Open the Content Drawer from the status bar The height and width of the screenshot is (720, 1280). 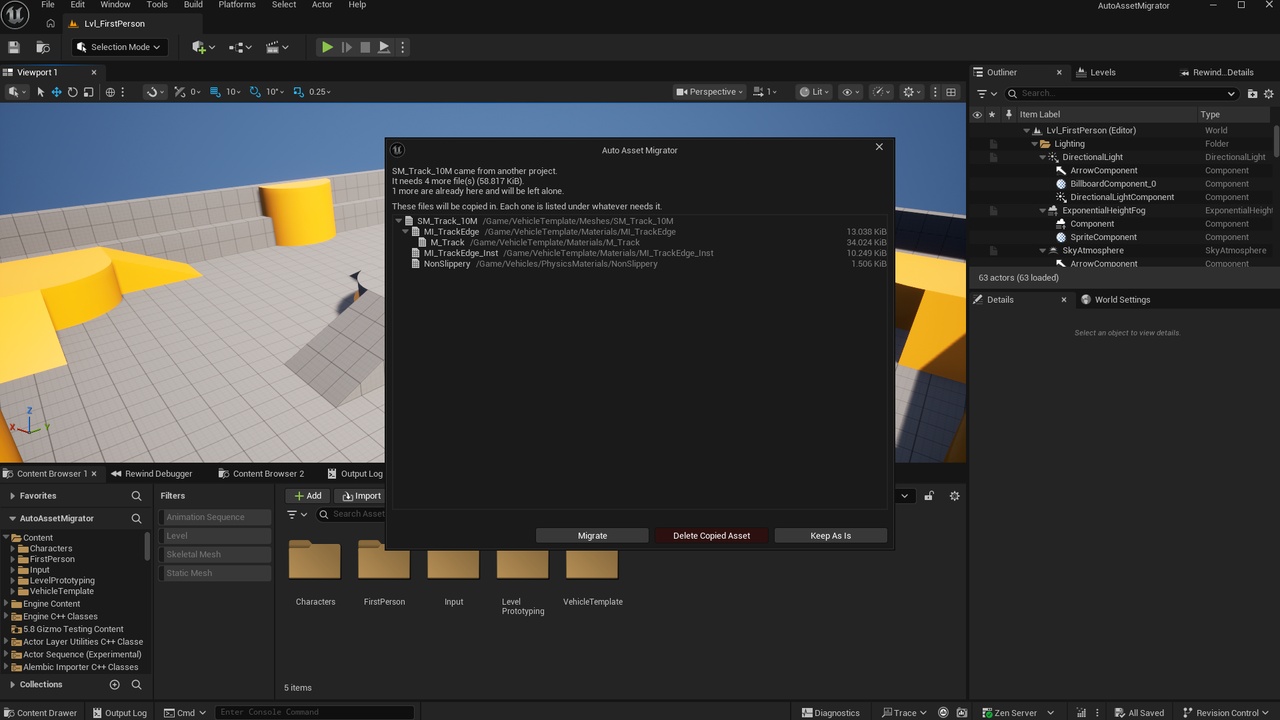(x=39, y=713)
